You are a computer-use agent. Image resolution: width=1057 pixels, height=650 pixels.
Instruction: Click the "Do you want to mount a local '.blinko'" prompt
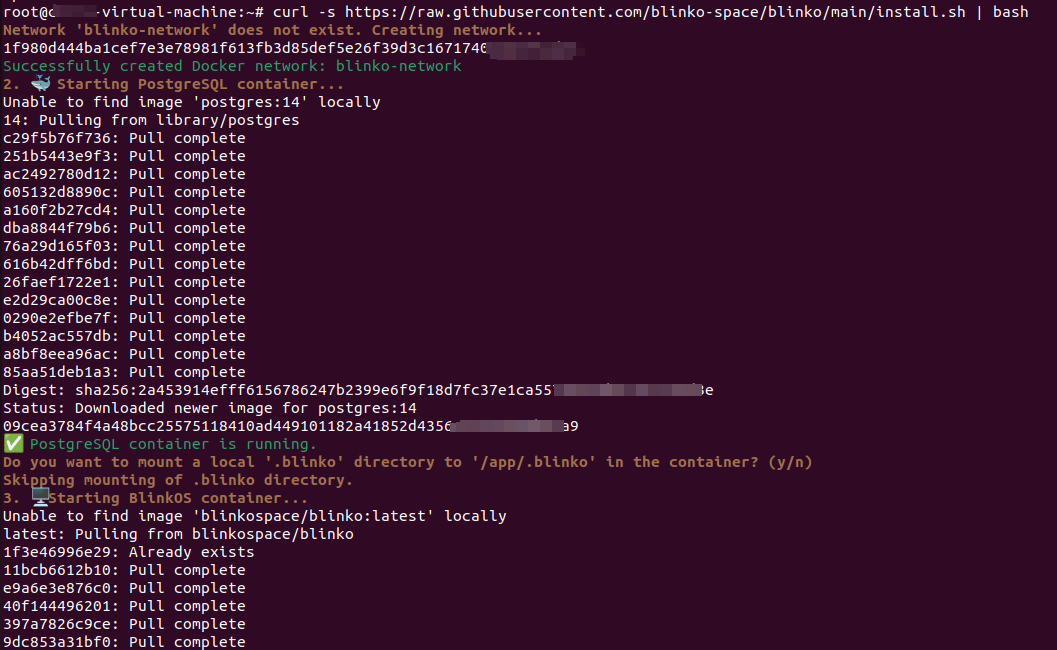[x=407, y=462]
